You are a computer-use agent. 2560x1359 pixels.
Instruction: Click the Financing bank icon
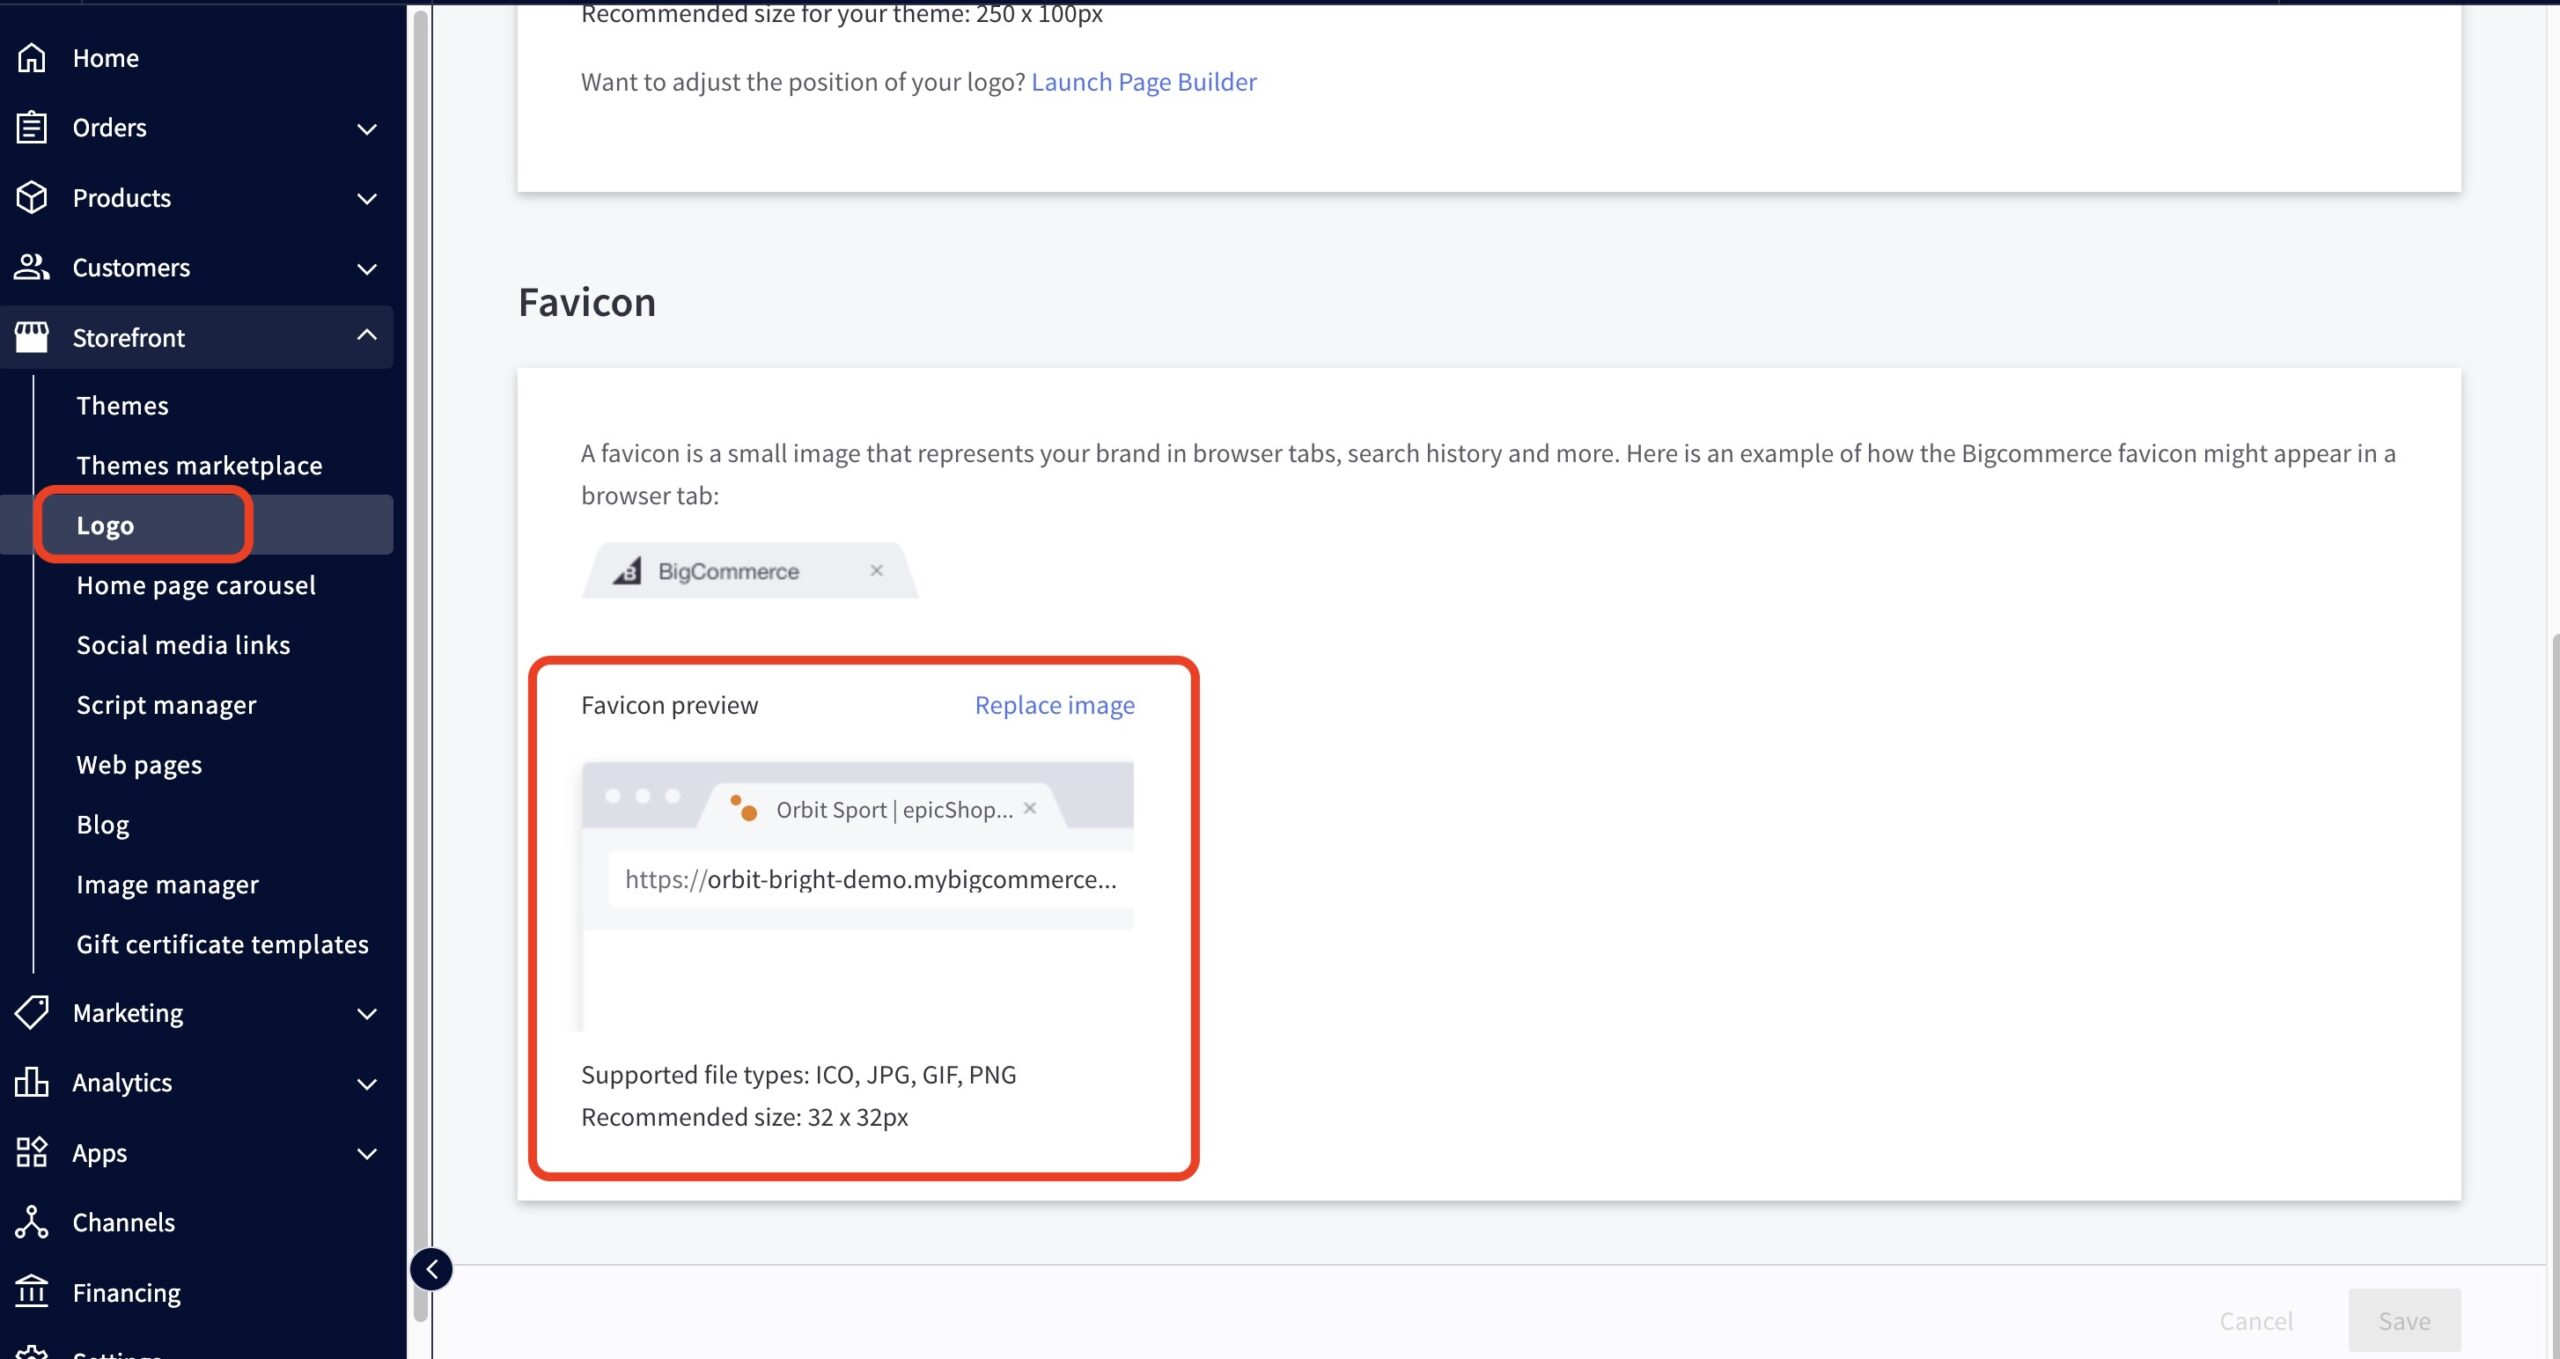pyautogui.click(x=32, y=1292)
